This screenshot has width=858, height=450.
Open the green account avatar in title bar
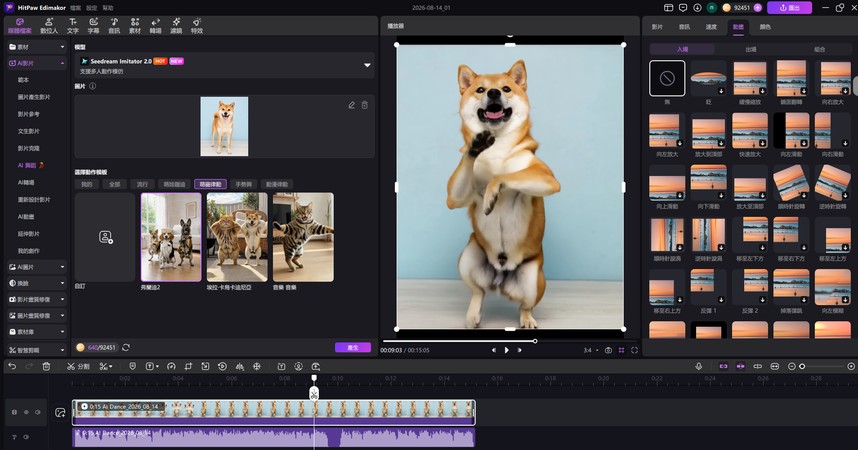coord(712,8)
